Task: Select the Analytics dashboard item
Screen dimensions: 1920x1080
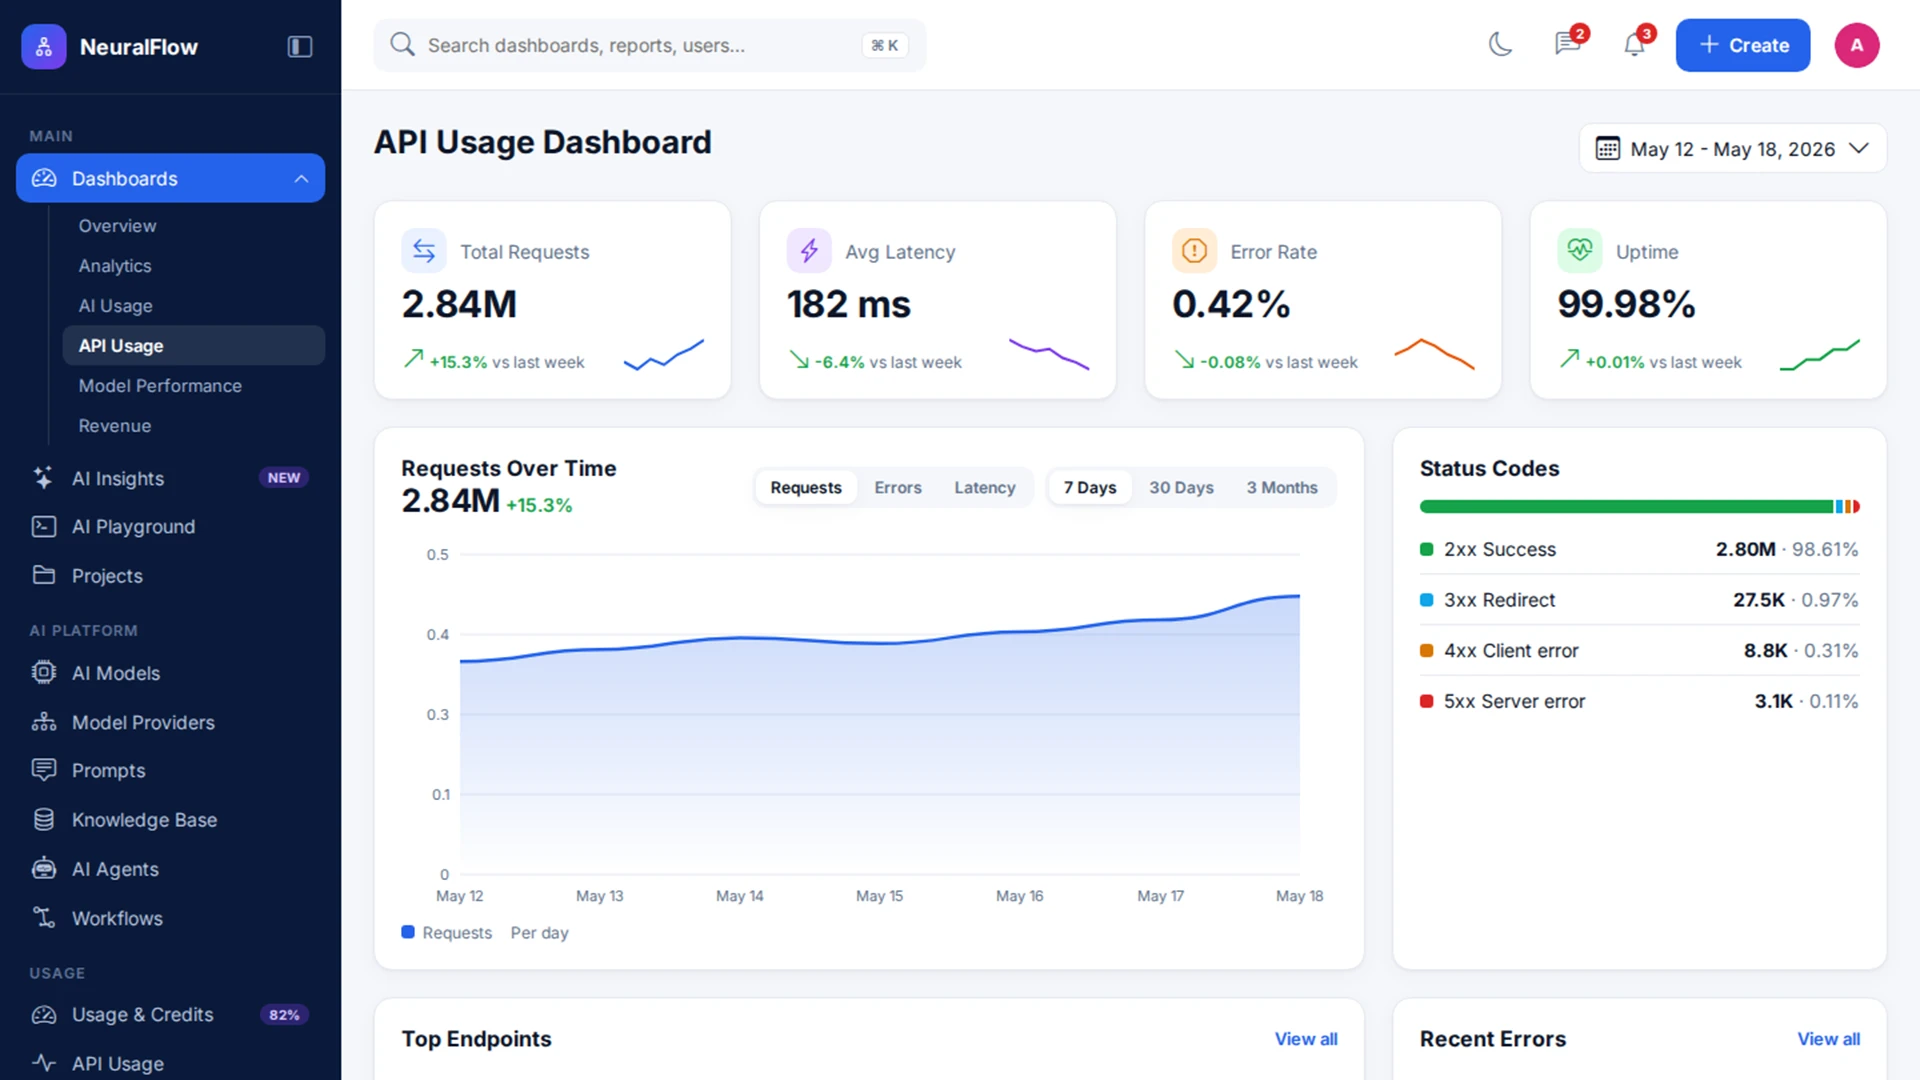Action: pos(193,266)
